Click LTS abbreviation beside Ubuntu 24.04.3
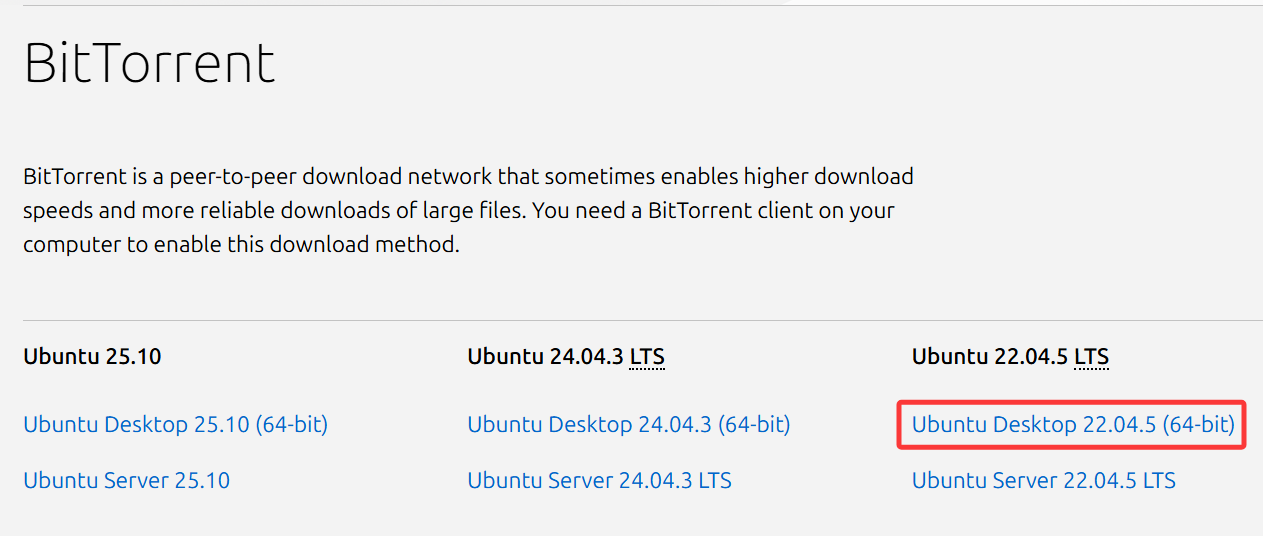The image size is (1263, 536). point(647,356)
